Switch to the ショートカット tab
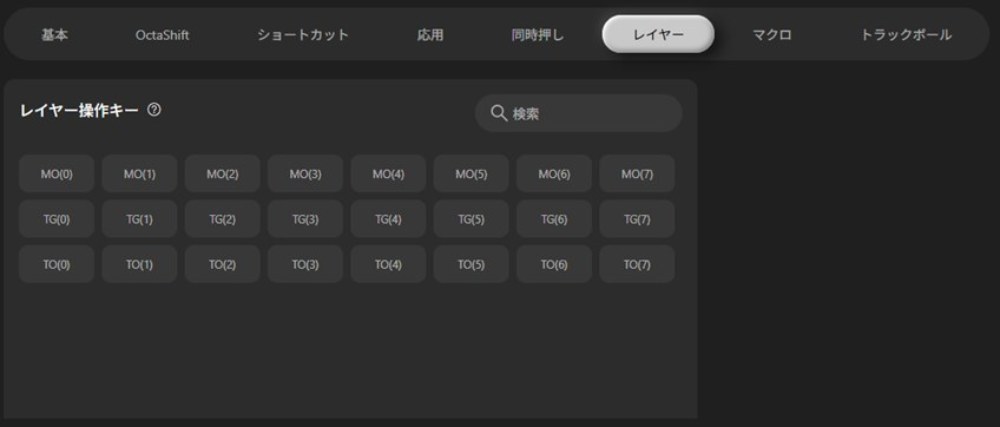Screen dimensions: 1000x427 click(x=303, y=34)
